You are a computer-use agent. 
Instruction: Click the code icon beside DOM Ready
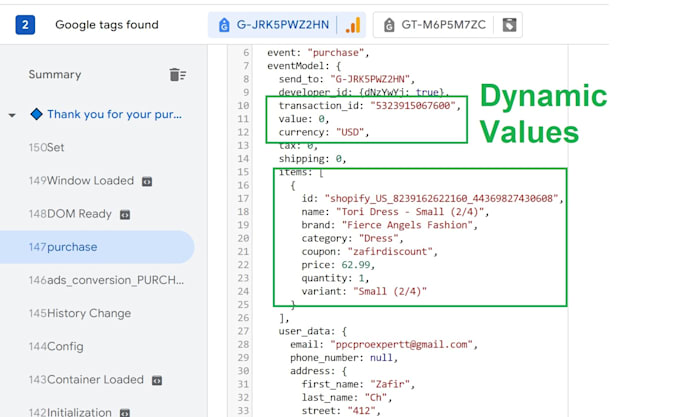[x=125, y=215]
